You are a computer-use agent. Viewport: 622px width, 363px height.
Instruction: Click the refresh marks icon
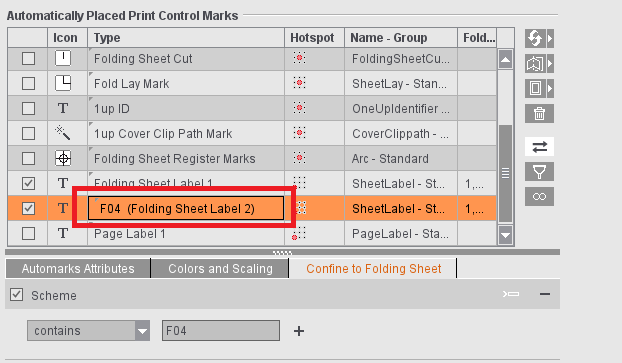pos(535,38)
